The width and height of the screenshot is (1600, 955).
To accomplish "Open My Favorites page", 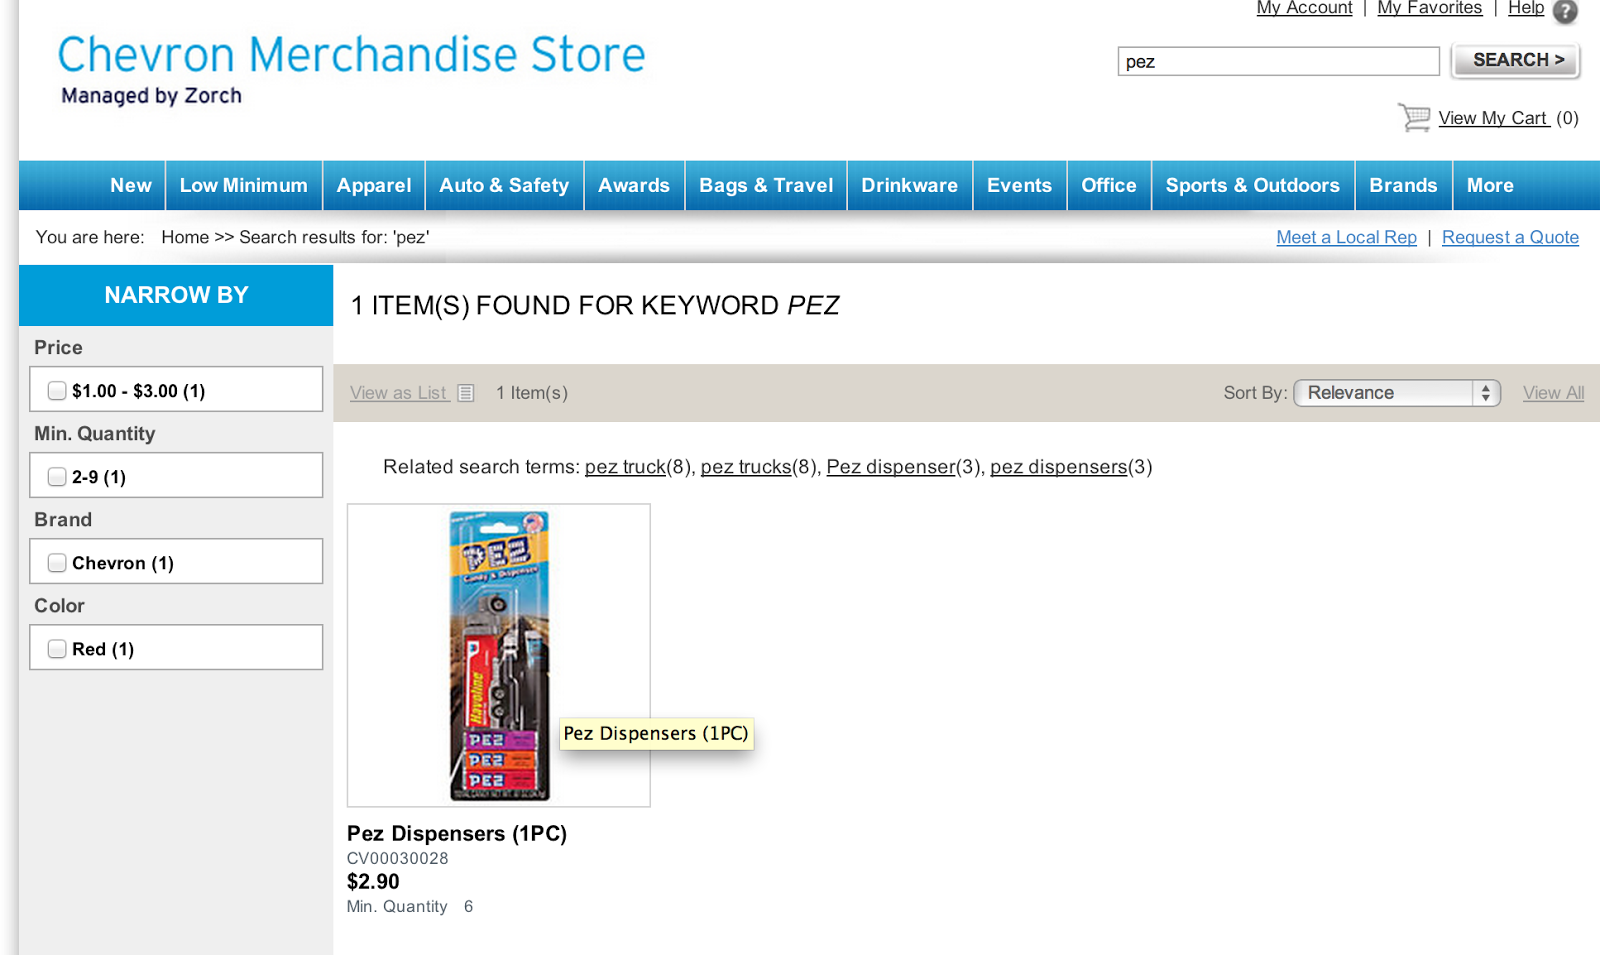I will pyautogui.click(x=1429, y=8).
